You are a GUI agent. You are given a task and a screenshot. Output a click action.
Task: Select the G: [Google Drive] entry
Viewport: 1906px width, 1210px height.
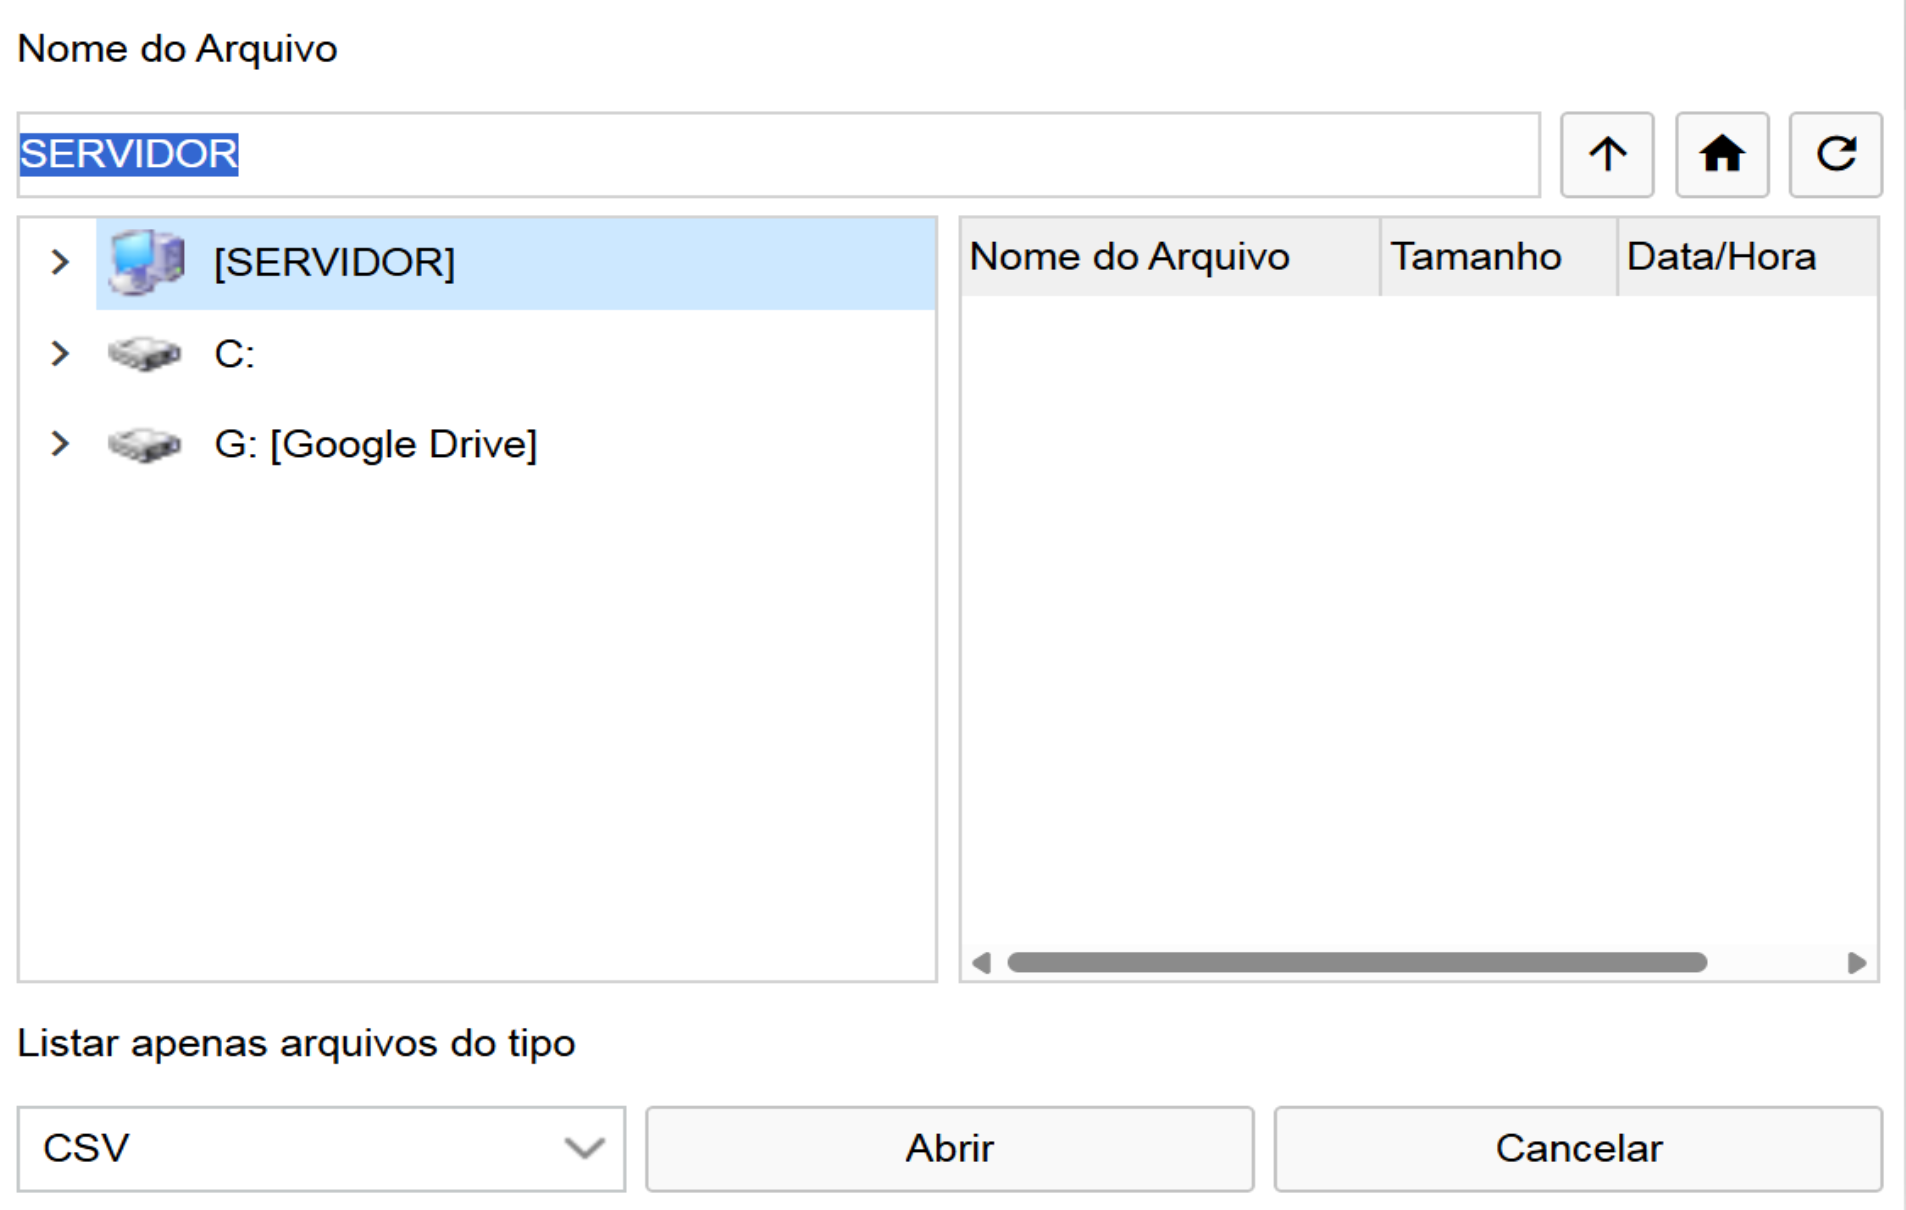pos(376,444)
